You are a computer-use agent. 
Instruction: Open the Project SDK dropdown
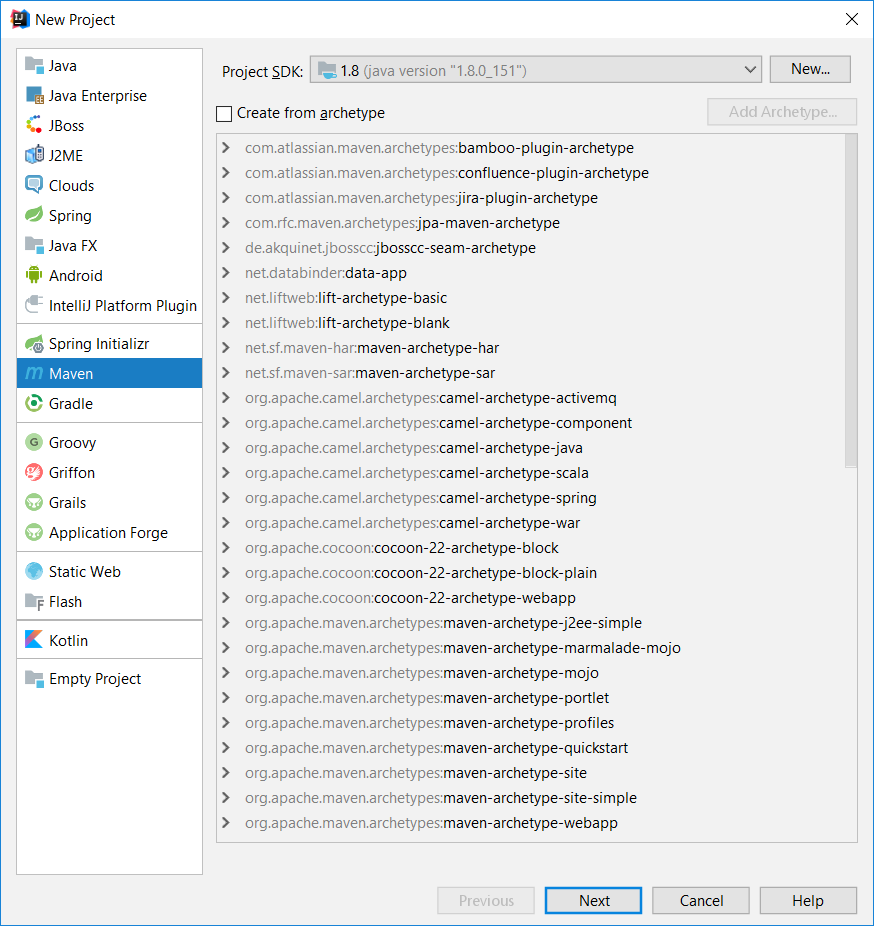(536, 70)
